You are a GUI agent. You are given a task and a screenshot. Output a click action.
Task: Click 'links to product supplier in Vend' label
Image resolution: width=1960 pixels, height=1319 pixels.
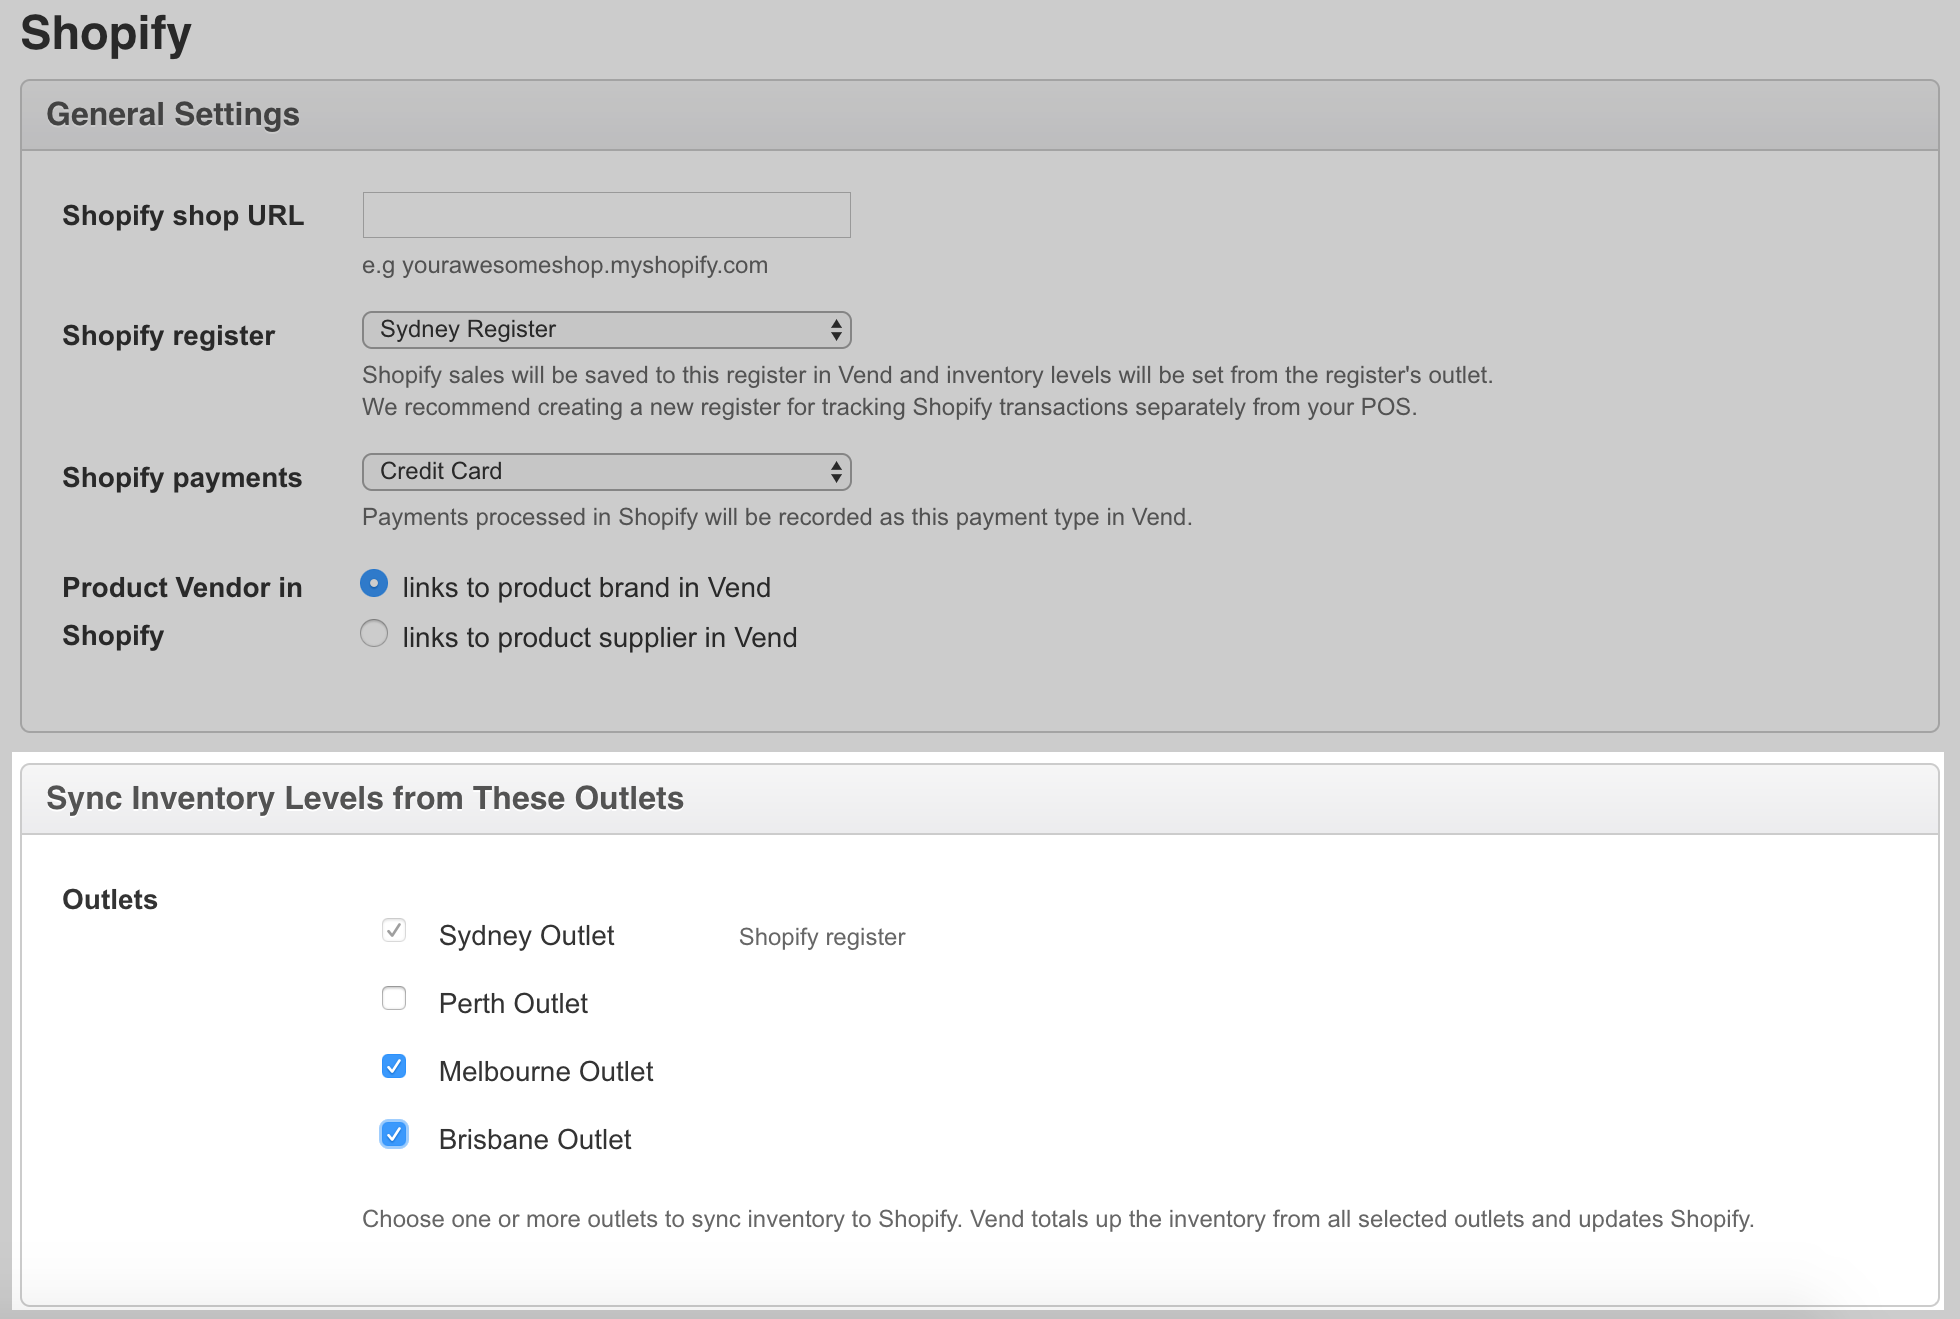tap(599, 638)
